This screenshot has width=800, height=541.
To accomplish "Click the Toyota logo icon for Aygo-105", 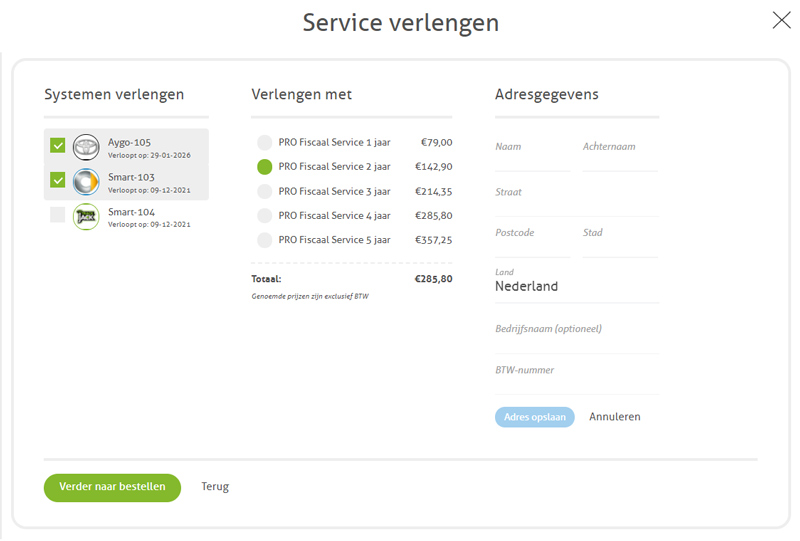I will point(86,147).
